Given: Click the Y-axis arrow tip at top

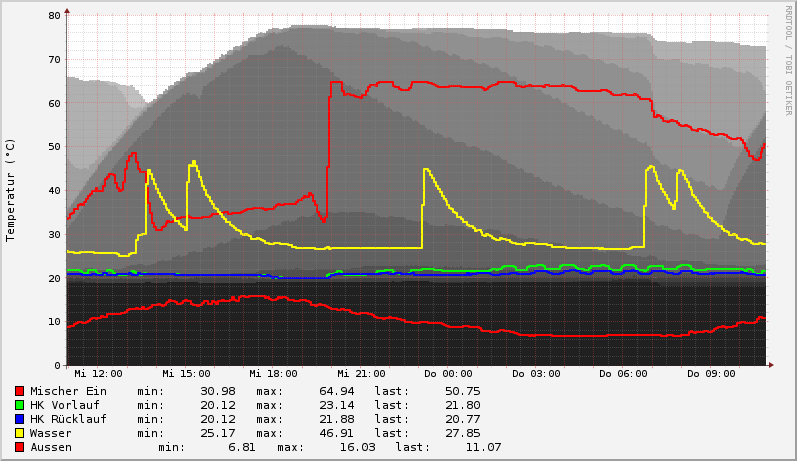Looking at the screenshot, I should pyautogui.click(x=67, y=11).
